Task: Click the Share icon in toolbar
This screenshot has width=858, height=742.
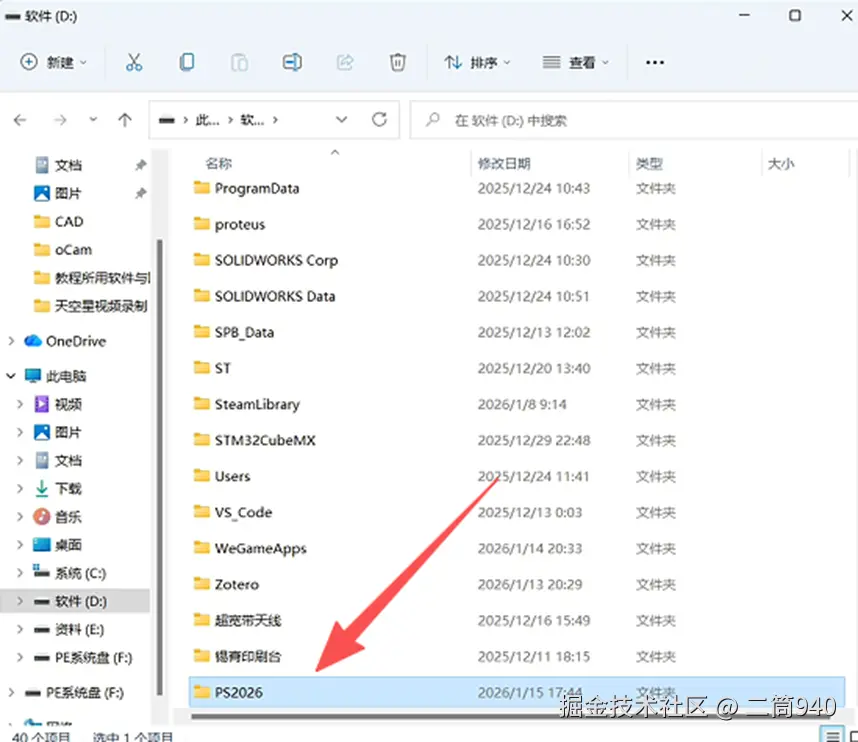Action: [x=345, y=62]
